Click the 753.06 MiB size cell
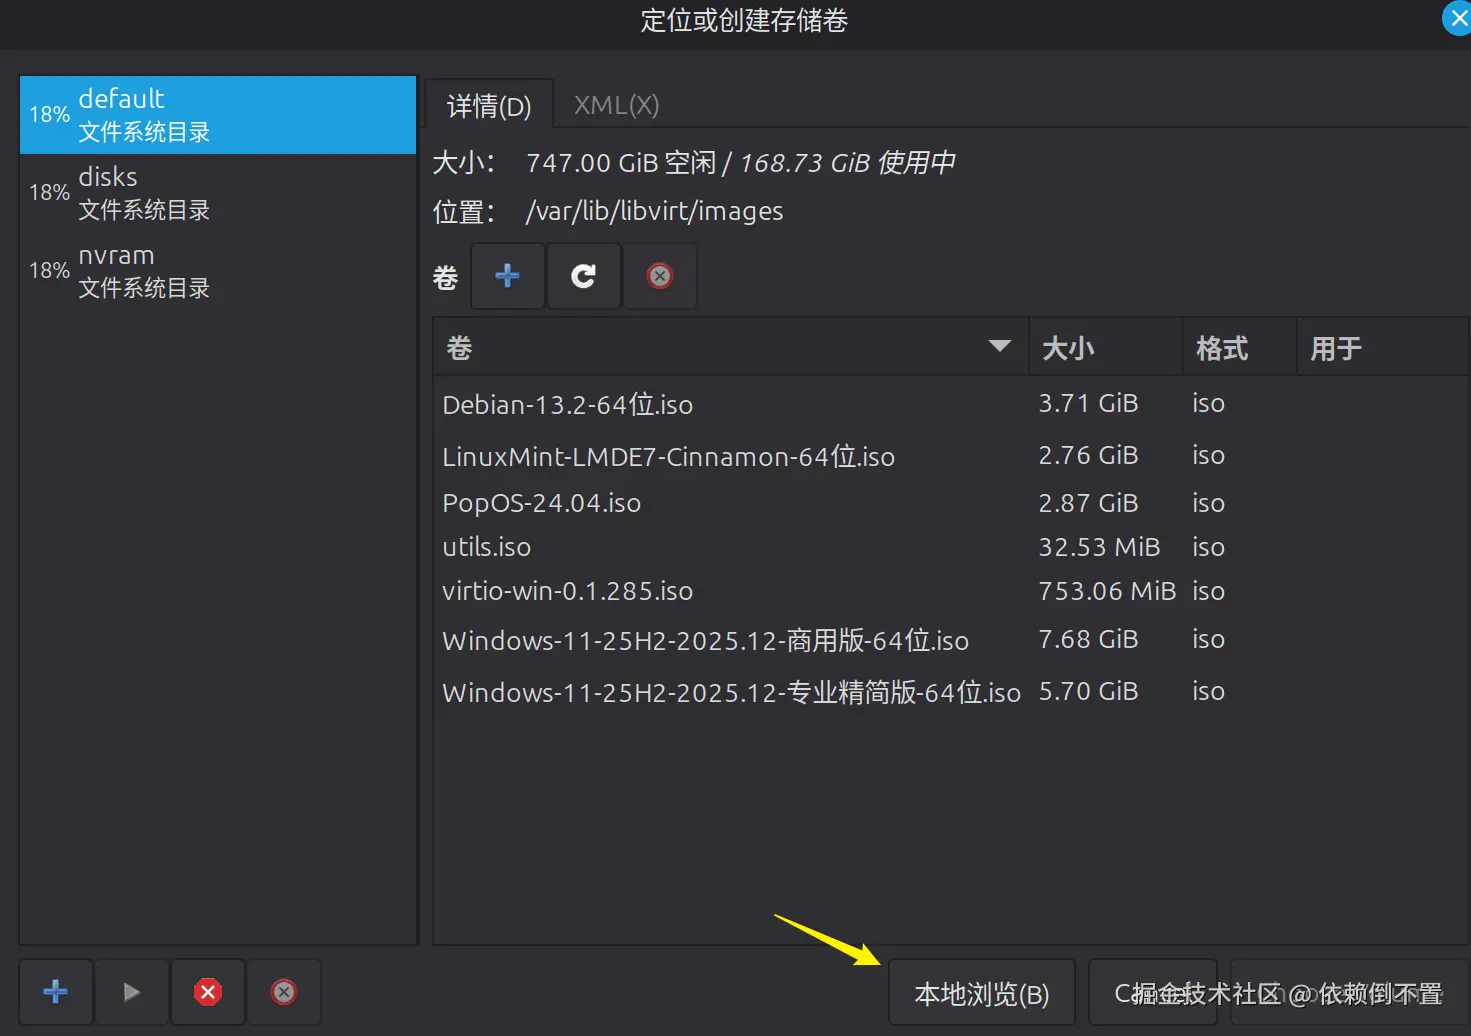1471x1036 pixels. point(1107,591)
